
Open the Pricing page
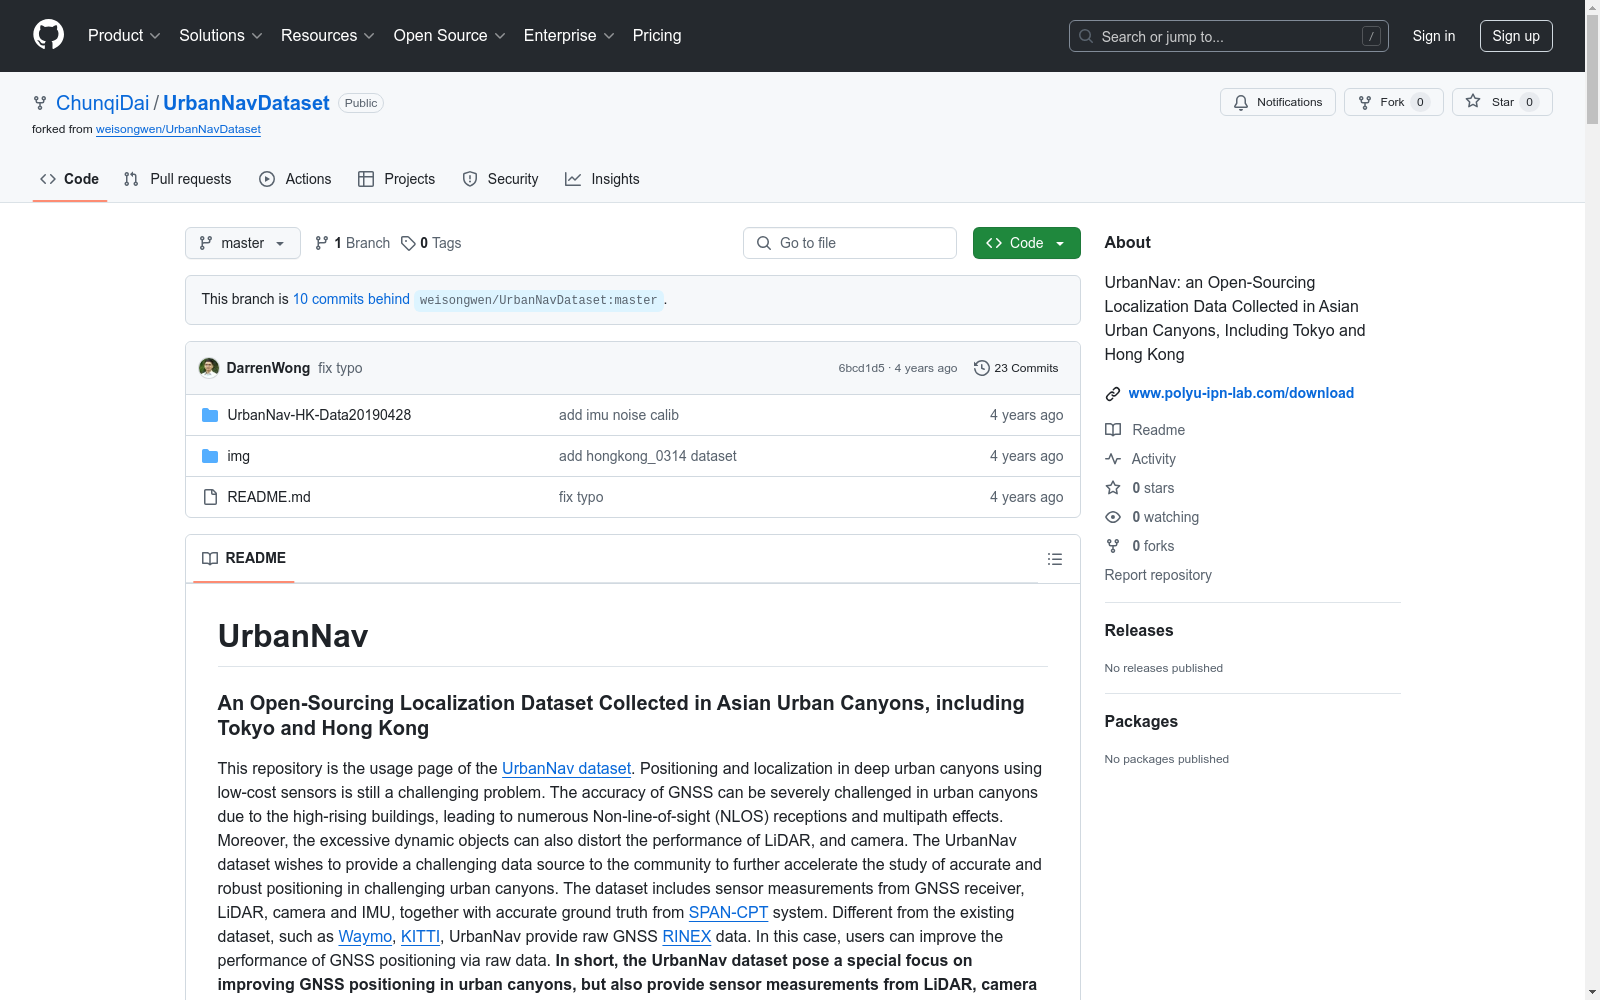pyautogui.click(x=657, y=35)
